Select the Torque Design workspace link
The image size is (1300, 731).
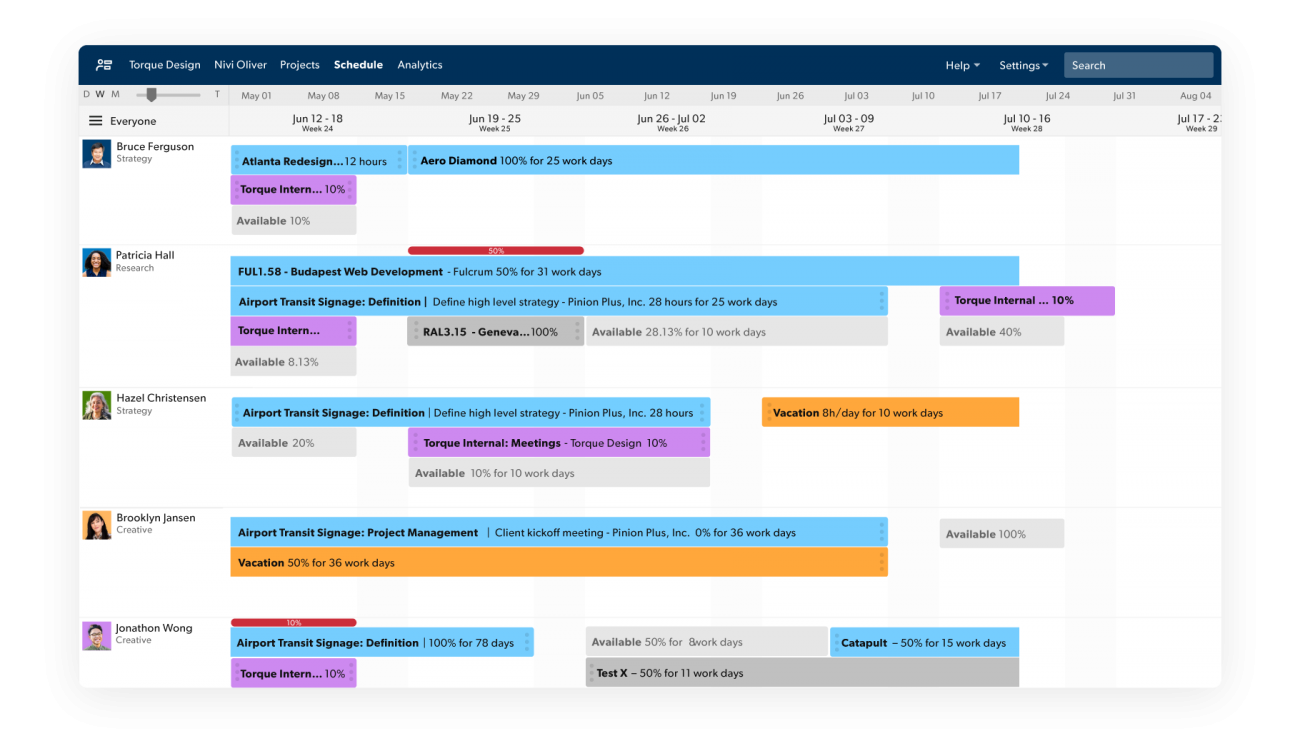[164, 64]
